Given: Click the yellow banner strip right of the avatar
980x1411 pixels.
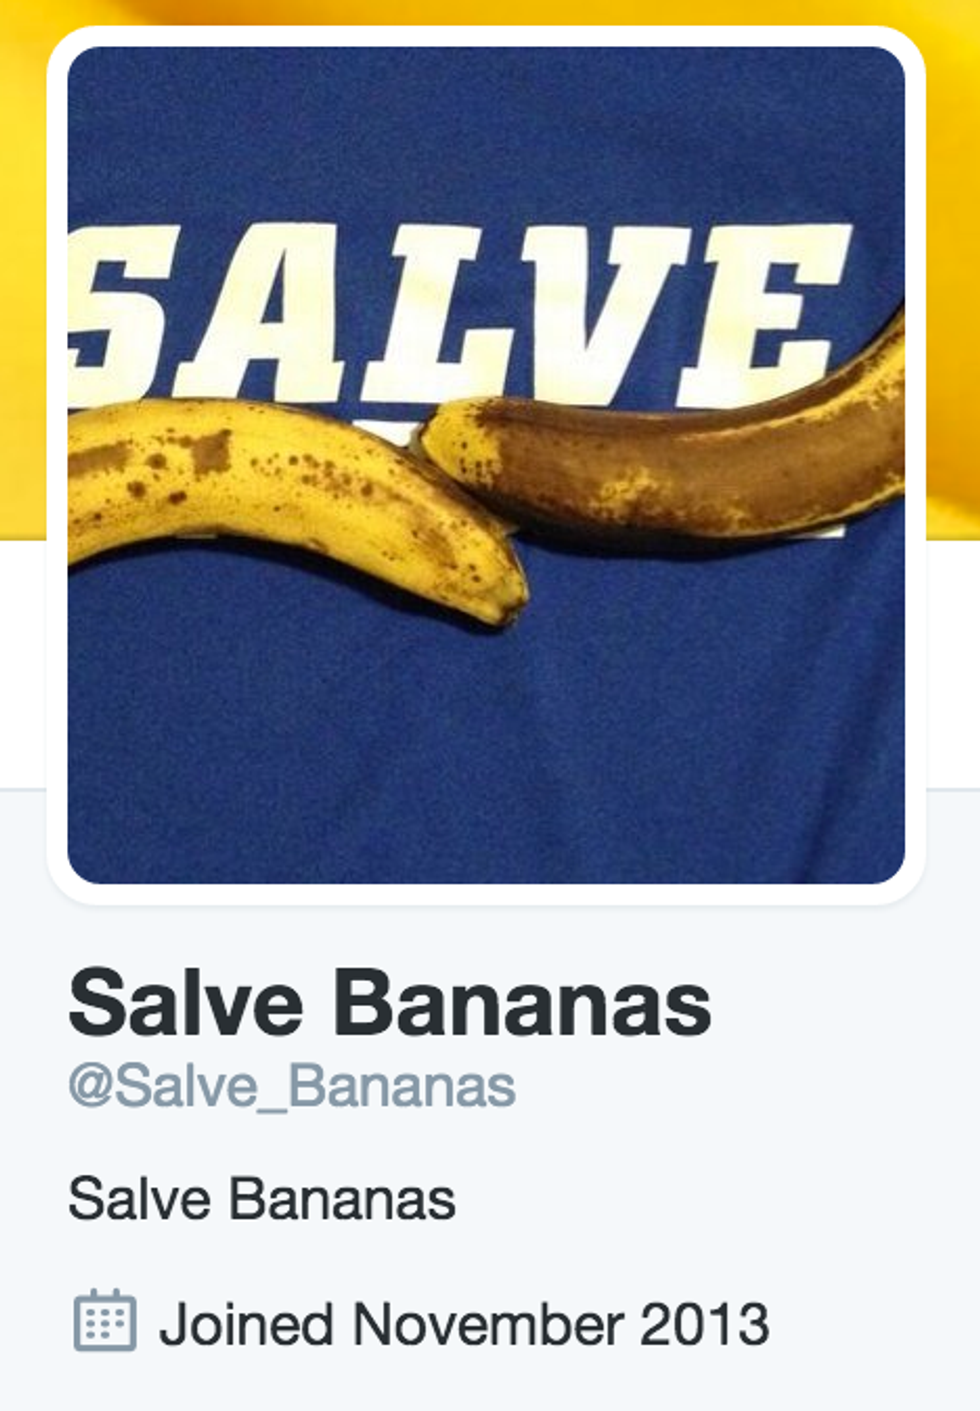Looking at the screenshot, I should coord(953,270).
